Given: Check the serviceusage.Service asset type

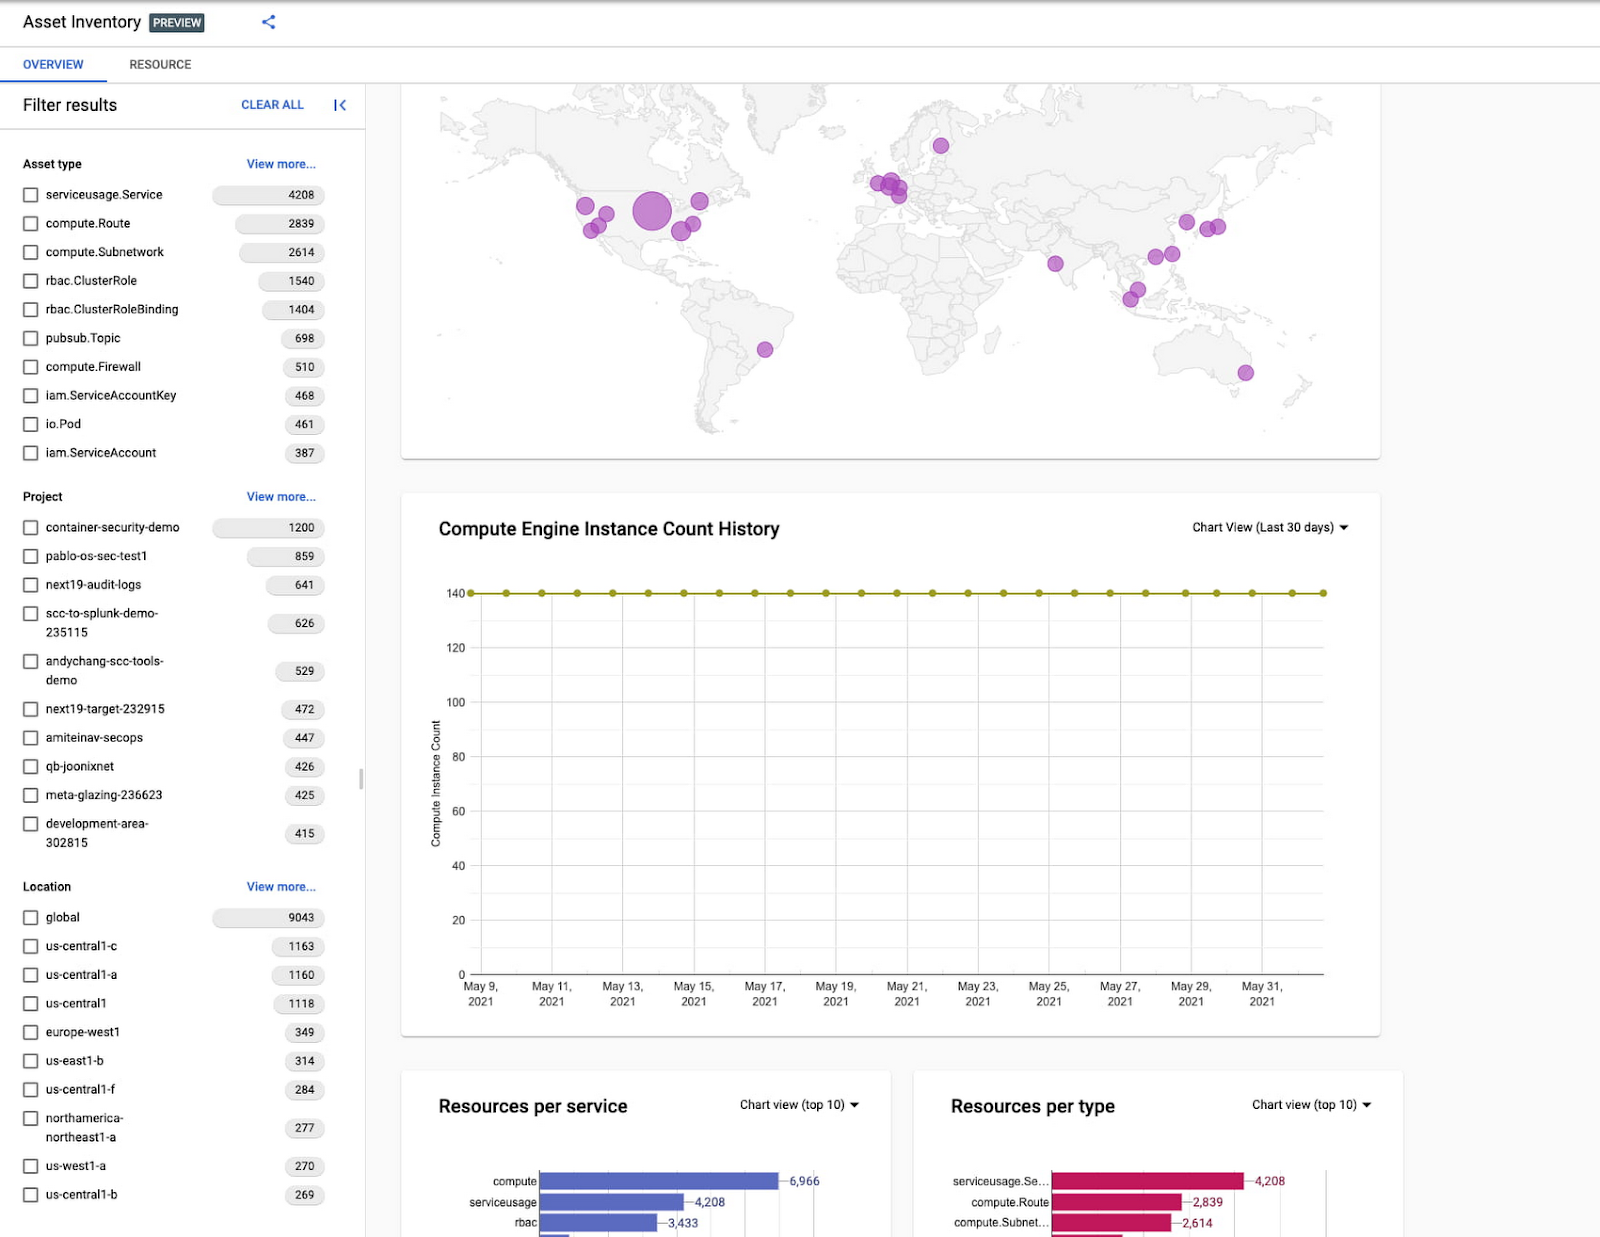Looking at the screenshot, I should tap(30, 194).
